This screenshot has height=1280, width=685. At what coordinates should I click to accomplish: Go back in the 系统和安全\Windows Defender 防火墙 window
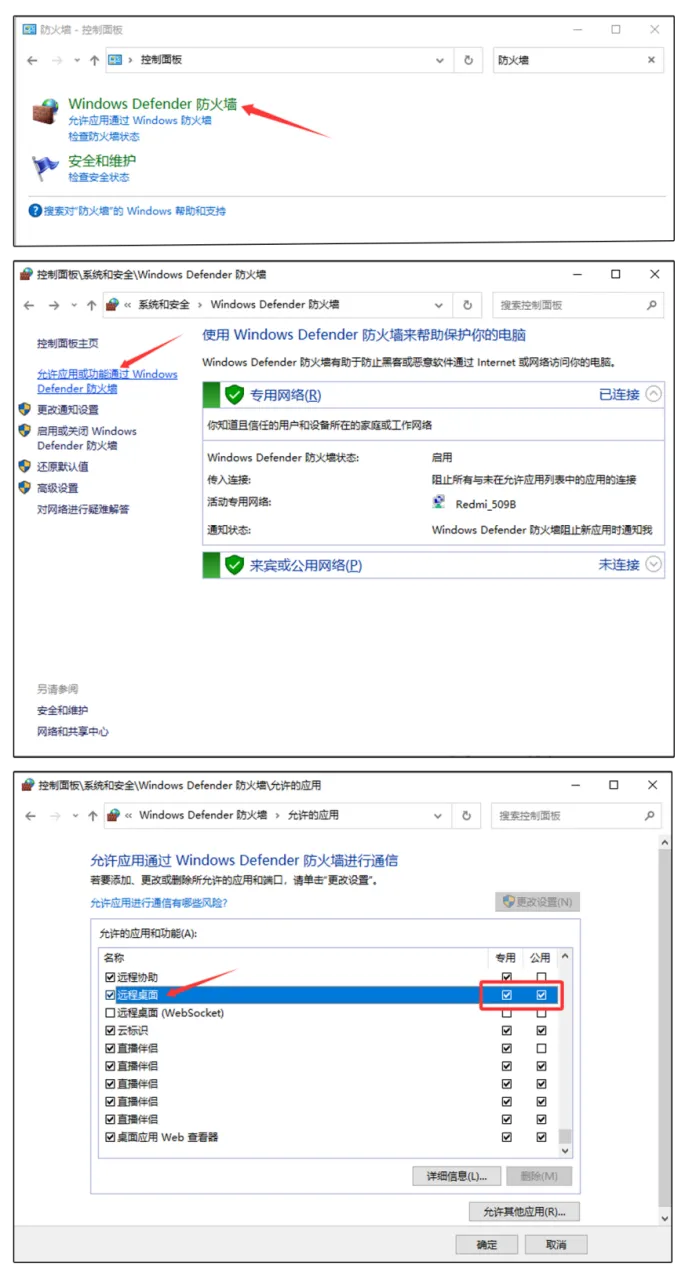click(30, 305)
